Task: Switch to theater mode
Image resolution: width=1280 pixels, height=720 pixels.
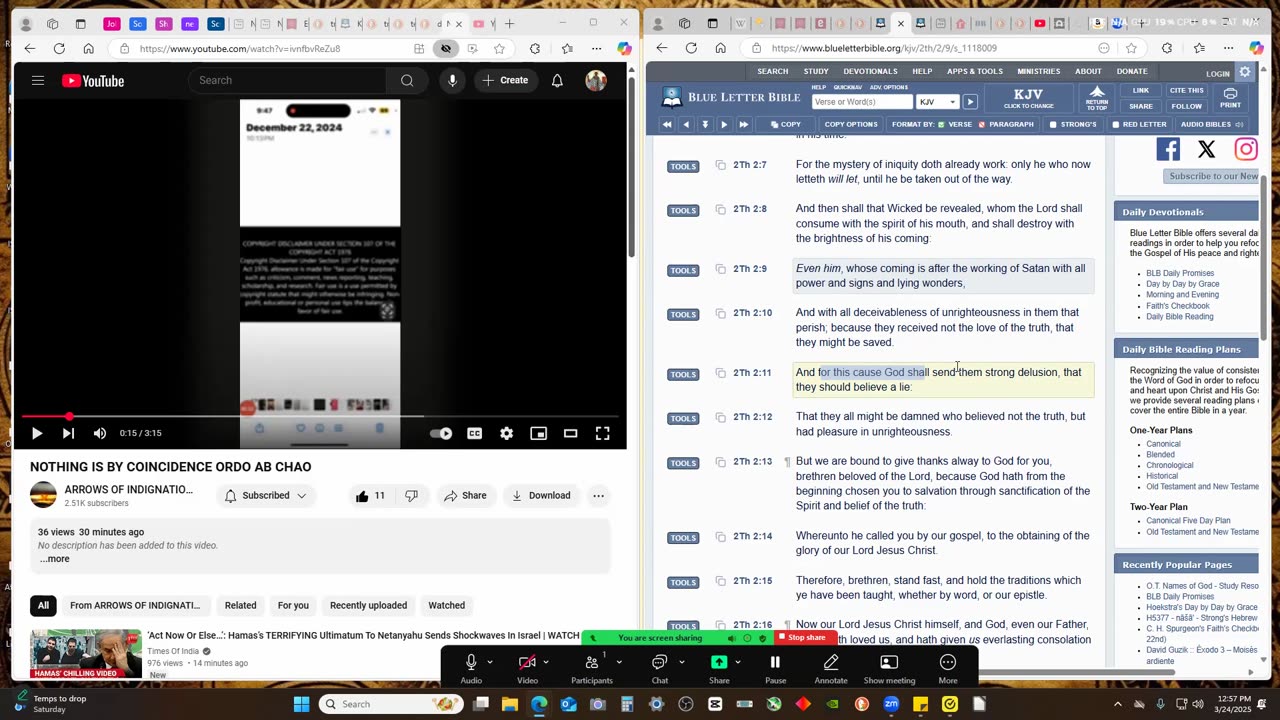Action: pyautogui.click(x=570, y=433)
